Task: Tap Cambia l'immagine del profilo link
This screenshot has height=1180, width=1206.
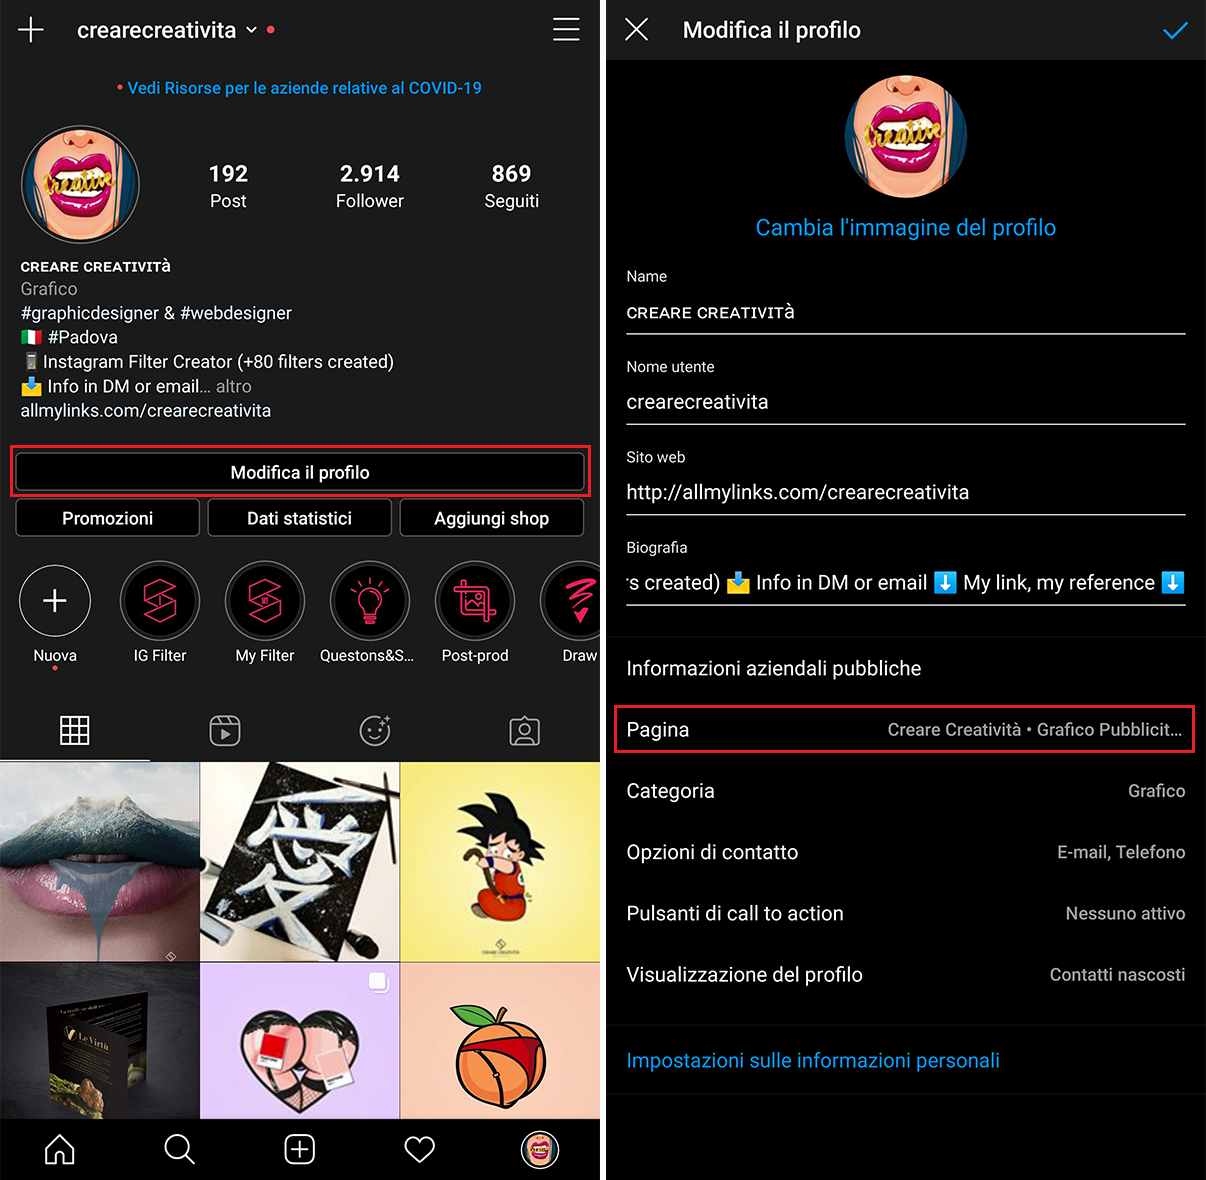Action: pos(905,228)
